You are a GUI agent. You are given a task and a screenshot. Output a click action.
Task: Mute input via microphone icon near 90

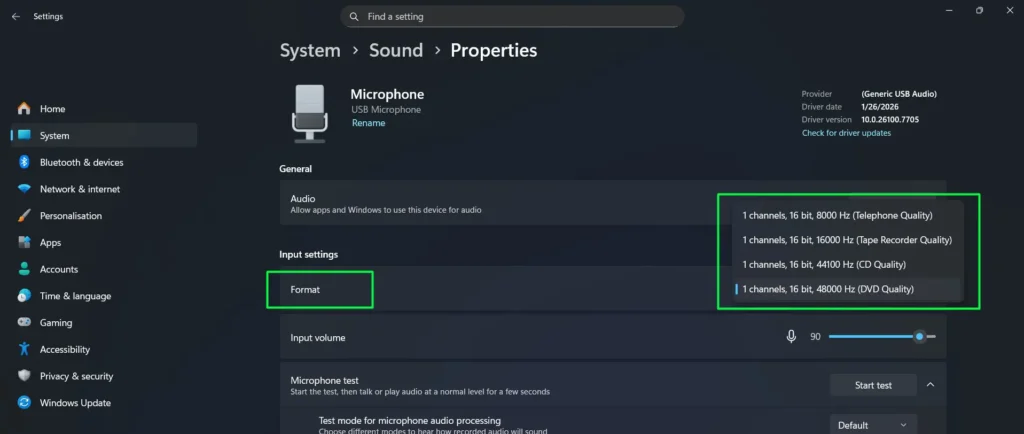[791, 337]
